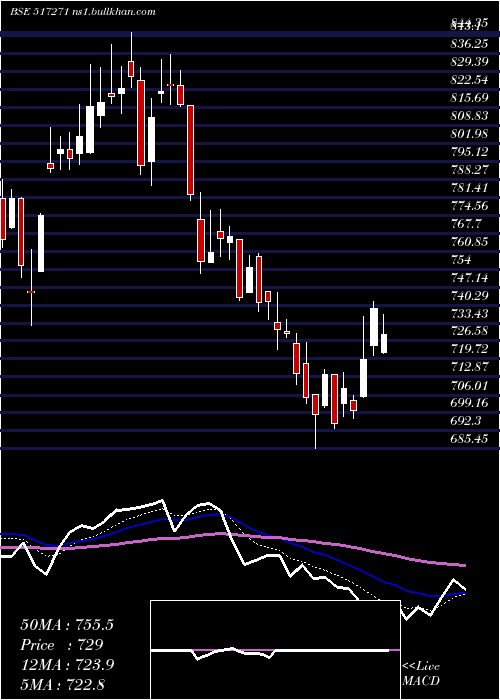Click the 781.41 price axis label
The image size is (500, 700).
pos(469,188)
